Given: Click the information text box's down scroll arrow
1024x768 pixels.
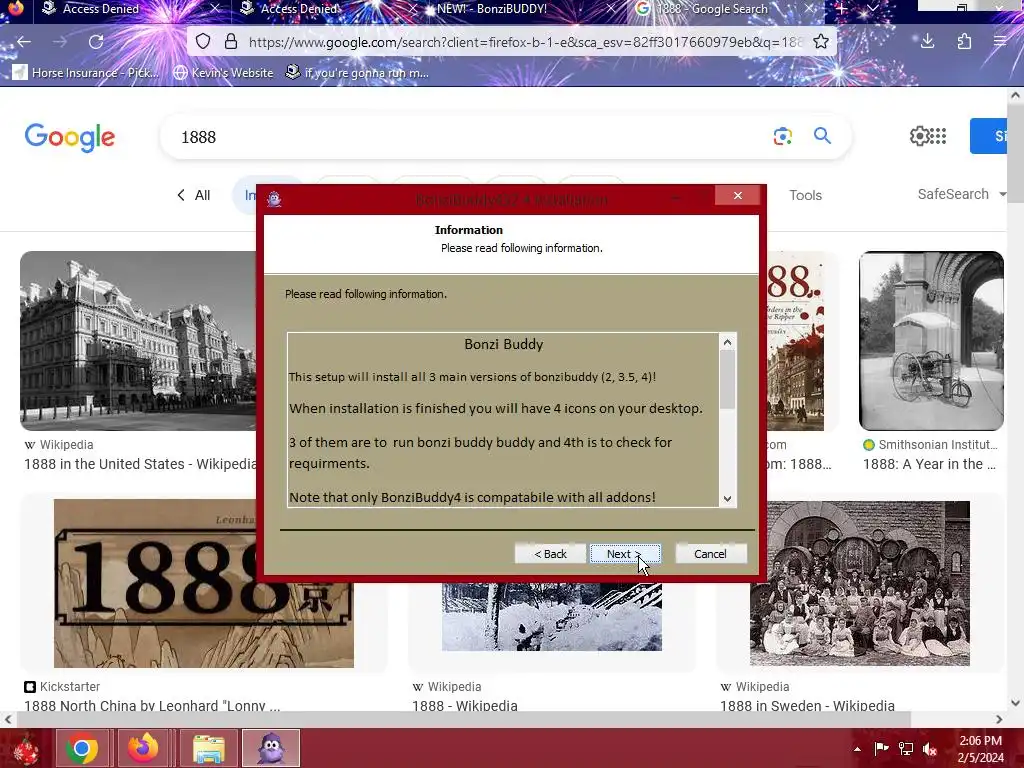Looking at the screenshot, I should tap(728, 498).
